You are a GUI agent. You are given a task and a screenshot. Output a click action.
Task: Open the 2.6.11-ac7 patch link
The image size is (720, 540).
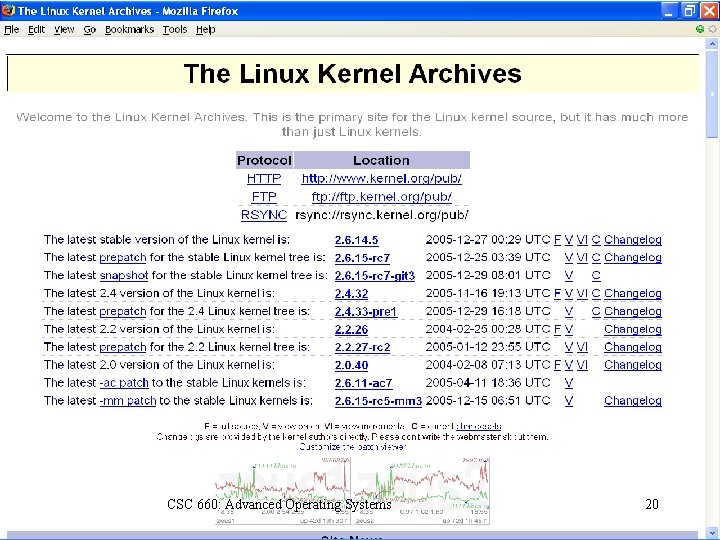[x=363, y=383]
